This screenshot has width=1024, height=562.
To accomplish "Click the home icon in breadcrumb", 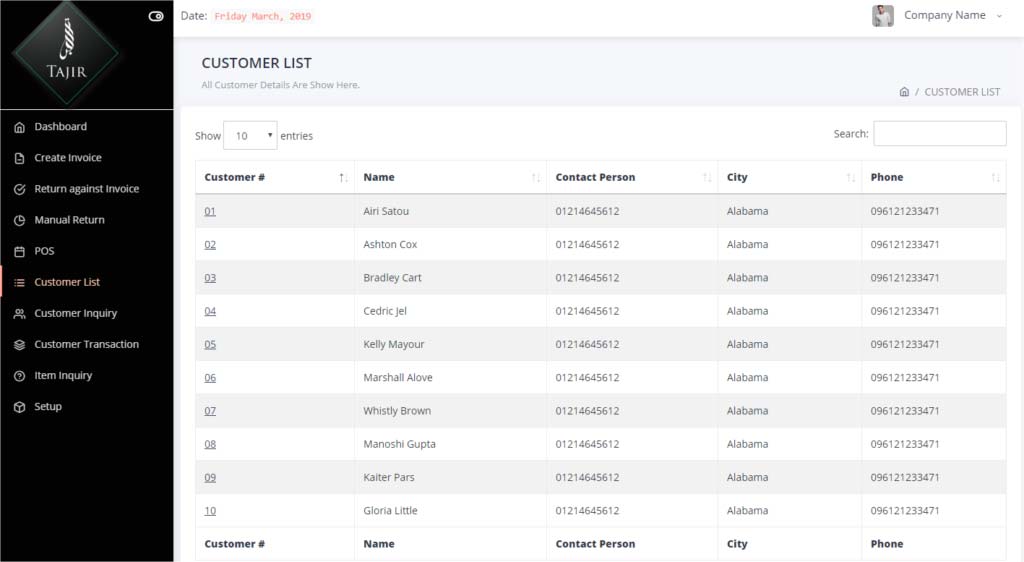I will click(x=904, y=91).
